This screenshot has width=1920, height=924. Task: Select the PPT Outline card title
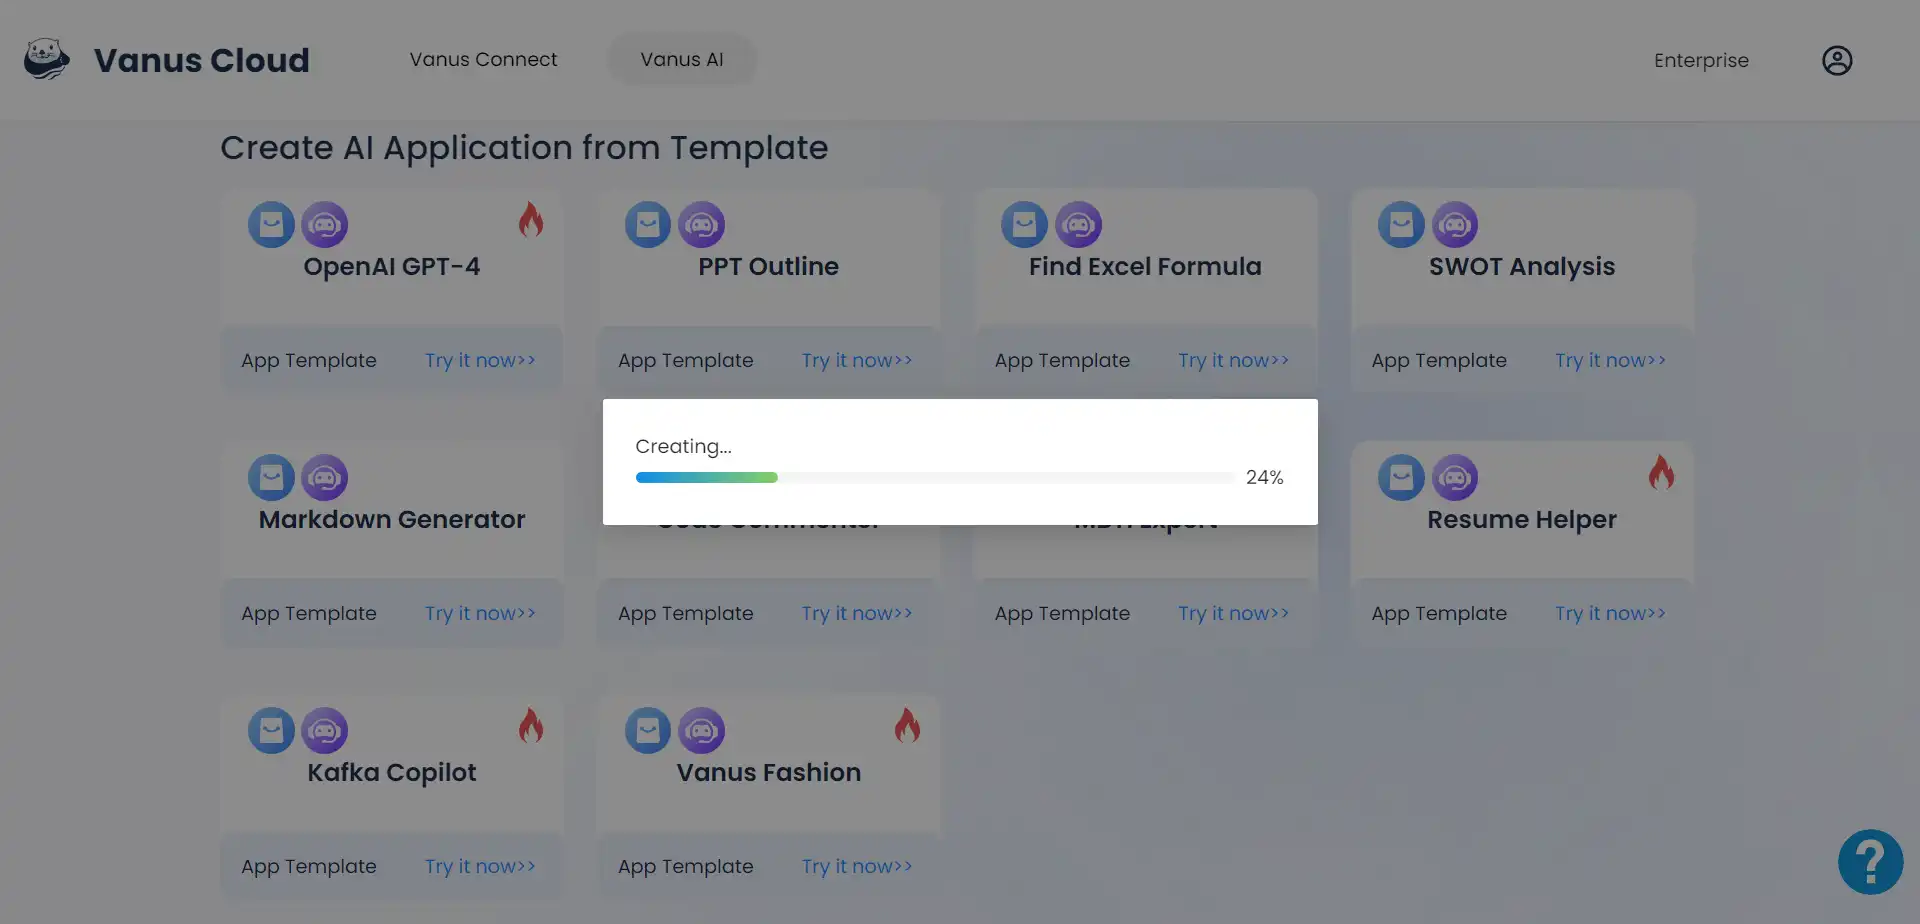click(768, 267)
